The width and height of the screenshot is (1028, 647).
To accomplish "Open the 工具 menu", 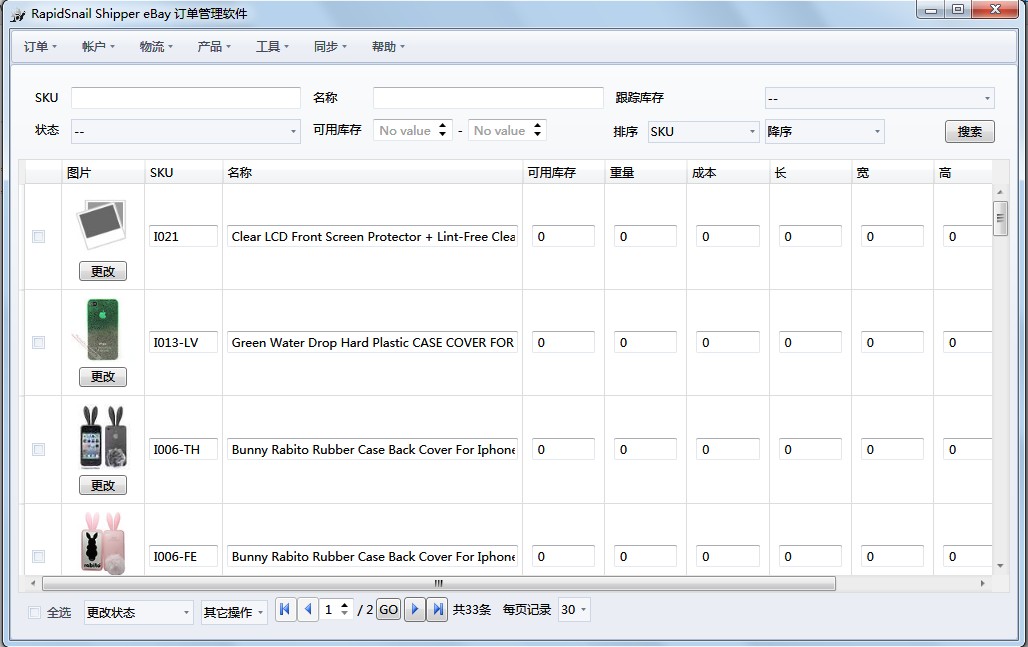I will [271, 47].
